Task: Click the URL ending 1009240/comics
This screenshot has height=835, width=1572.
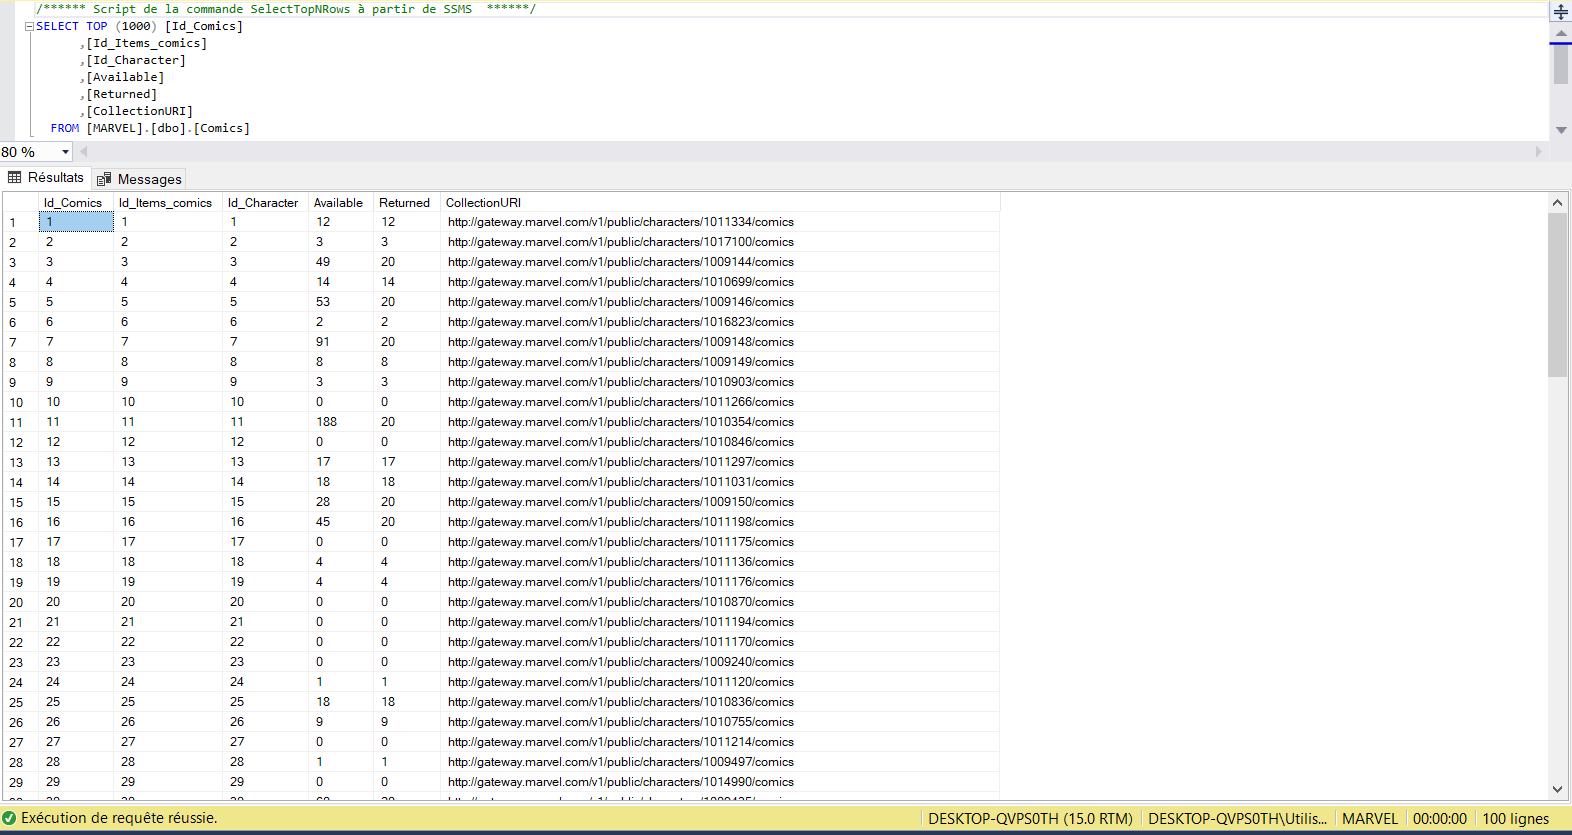Action: (621, 662)
